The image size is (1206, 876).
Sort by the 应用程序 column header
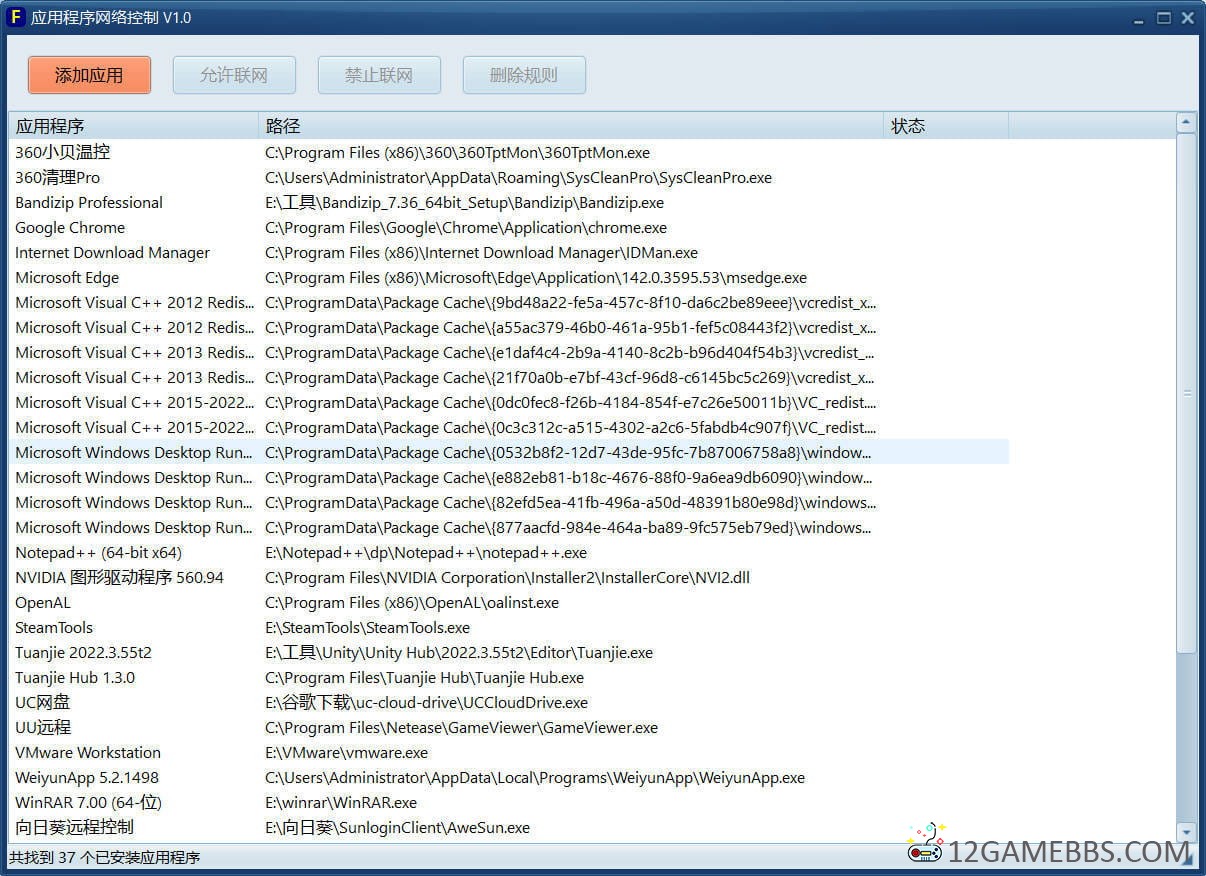[x=132, y=126]
